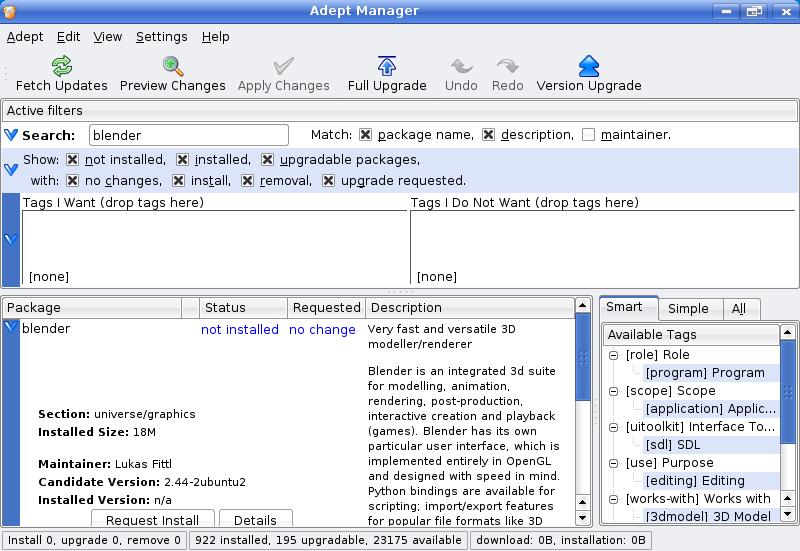This screenshot has width=800, height=551.
Task: Click the Details button for blender
Action: (x=255, y=518)
